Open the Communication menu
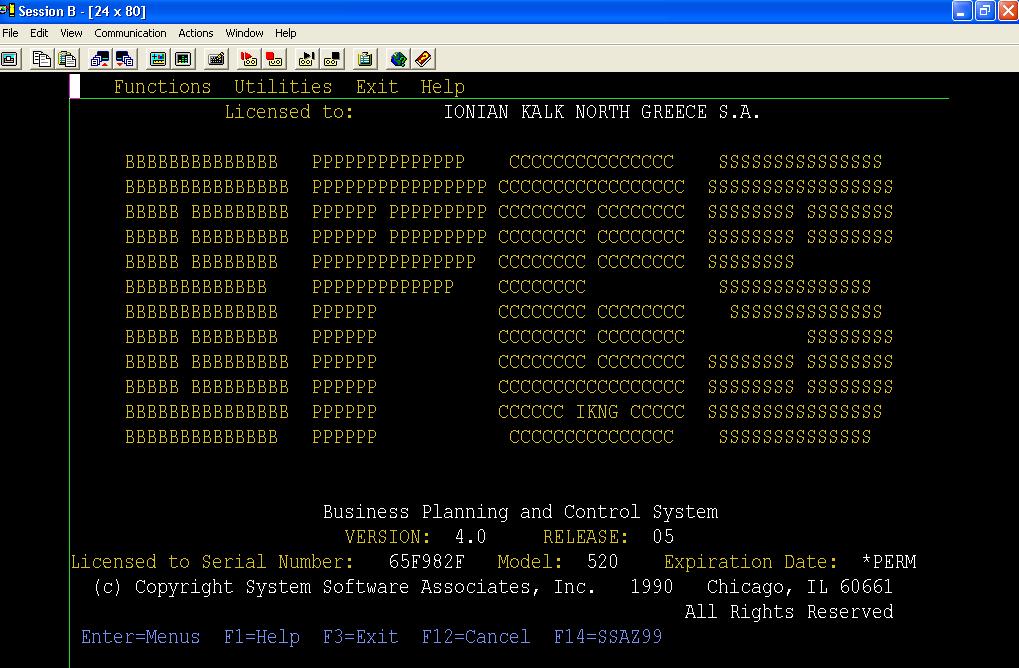1019x668 pixels. click(x=130, y=33)
